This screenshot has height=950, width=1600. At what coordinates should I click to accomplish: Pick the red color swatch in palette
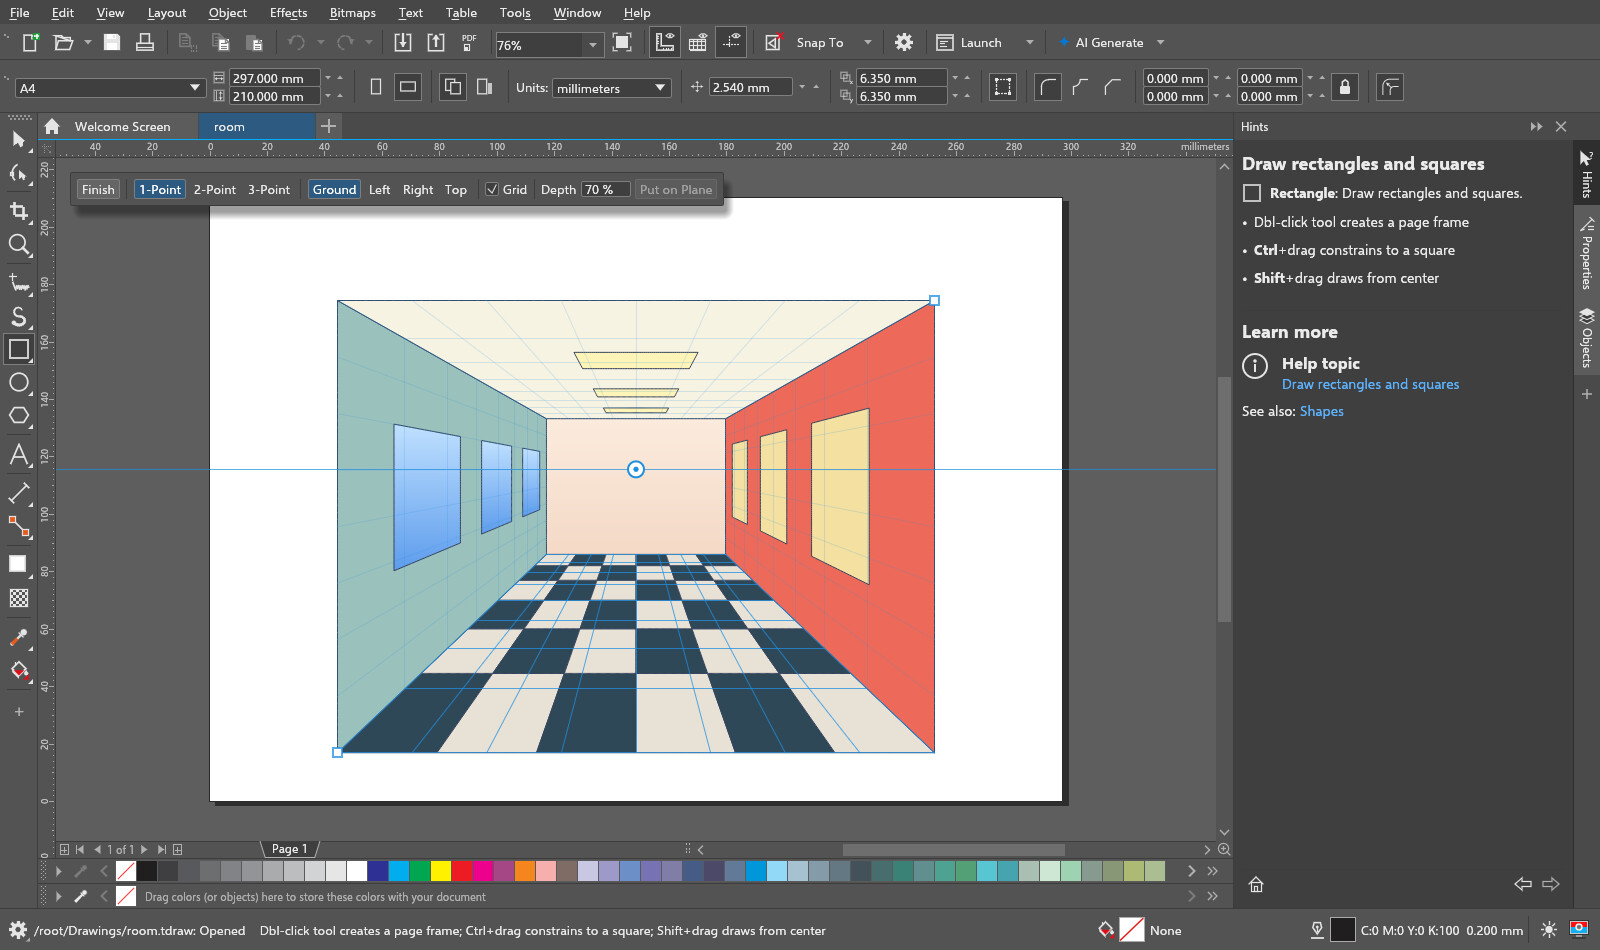pos(462,871)
